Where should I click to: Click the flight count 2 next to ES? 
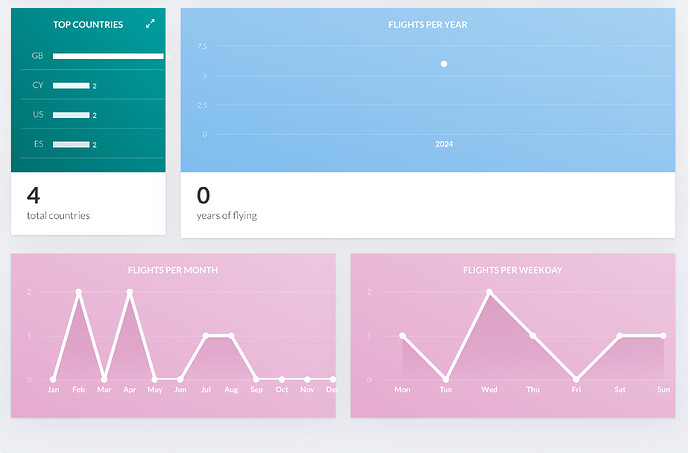click(x=94, y=145)
